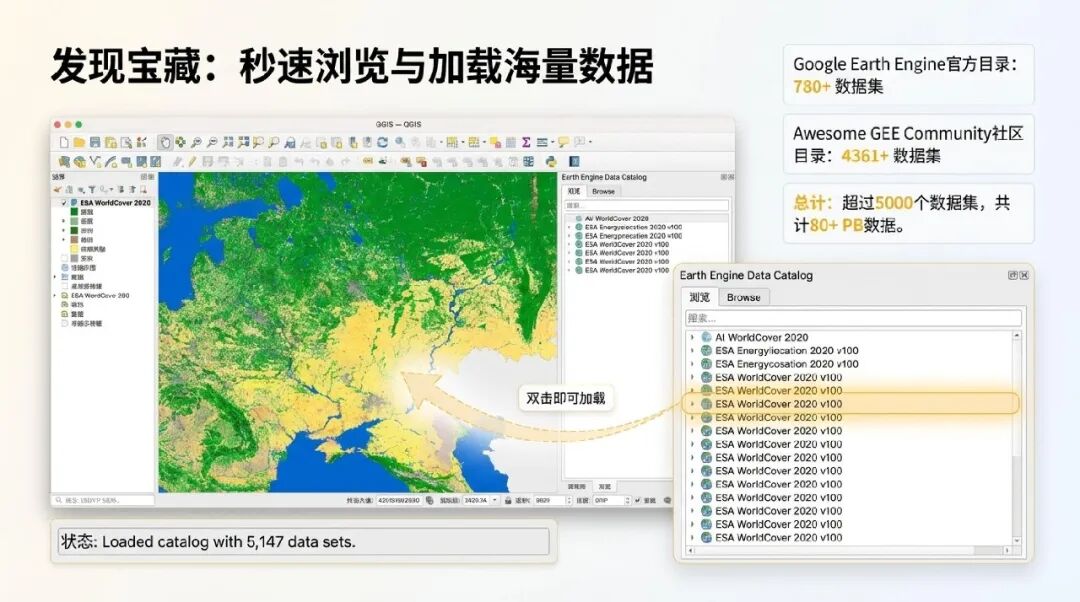The height and width of the screenshot is (602, 1080).
Task: Click the Open Data Source Manager icon
Action: pyautogui.click(x=65, y=162)
